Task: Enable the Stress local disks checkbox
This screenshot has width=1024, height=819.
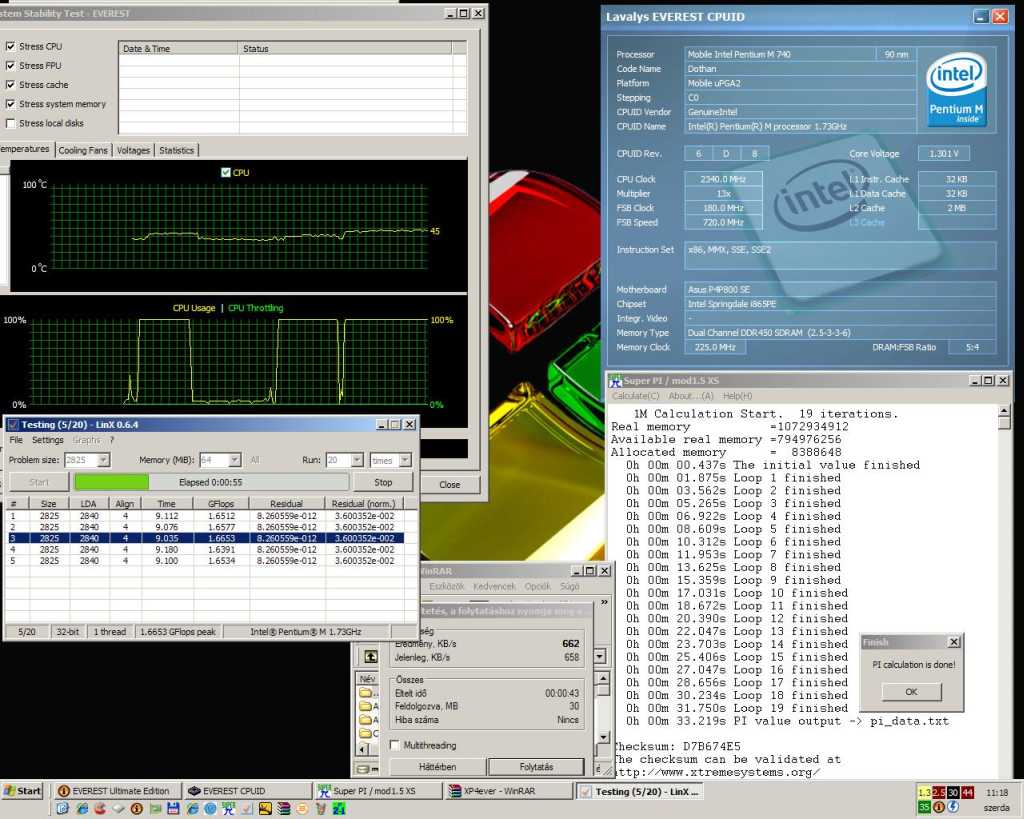Action: pyautogui.click(x=11, y=123)
